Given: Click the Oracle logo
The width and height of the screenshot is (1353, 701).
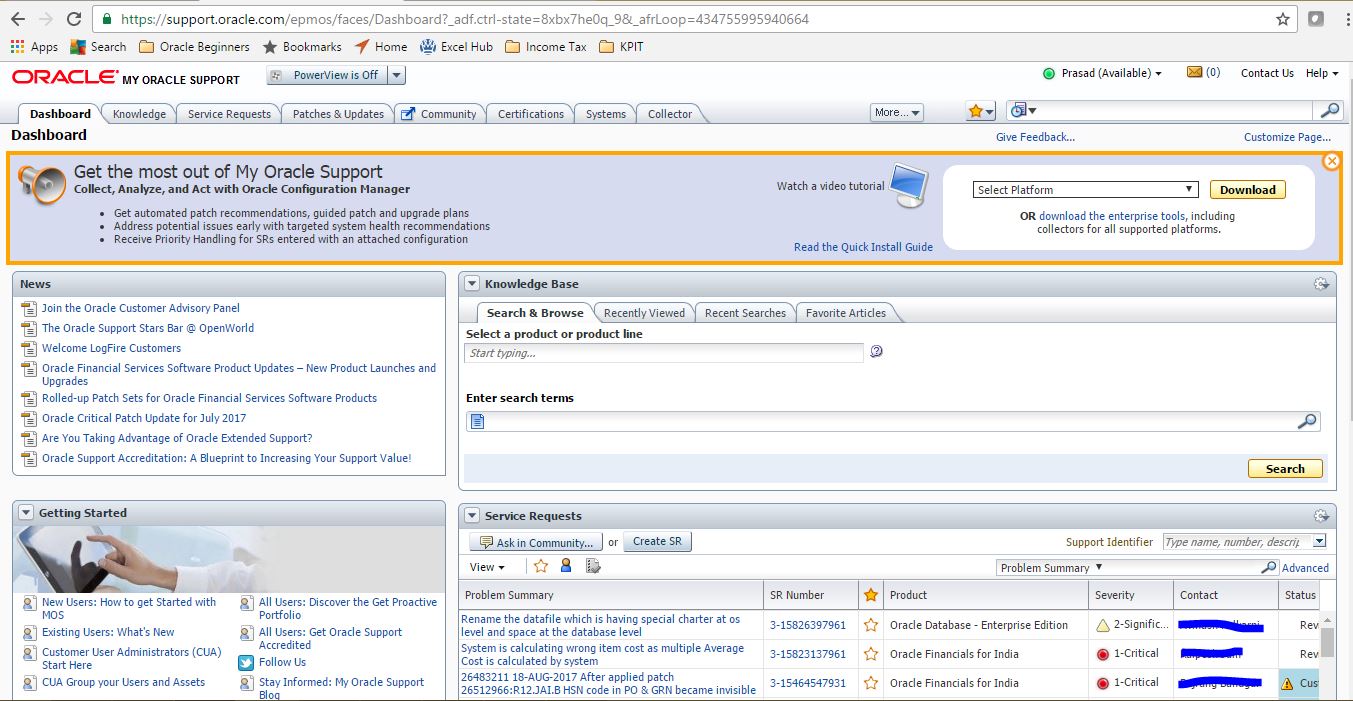Looking at the screenshot, I should 64,77.
